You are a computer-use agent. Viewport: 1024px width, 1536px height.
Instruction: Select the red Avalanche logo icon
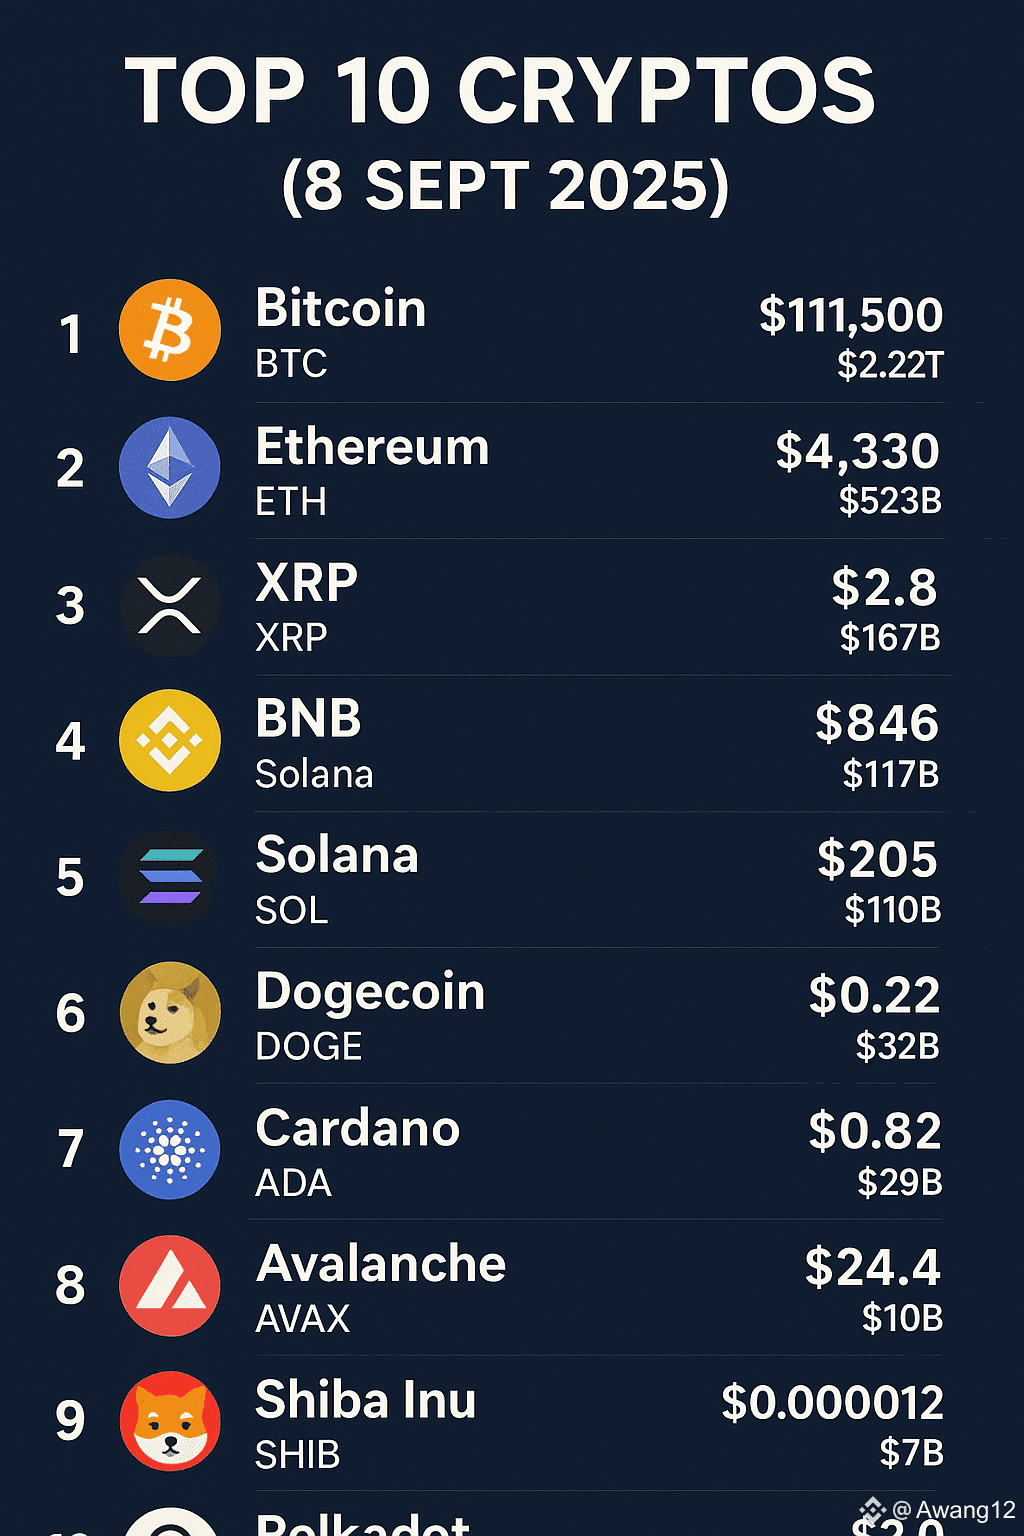click(x=170, y=1285)
